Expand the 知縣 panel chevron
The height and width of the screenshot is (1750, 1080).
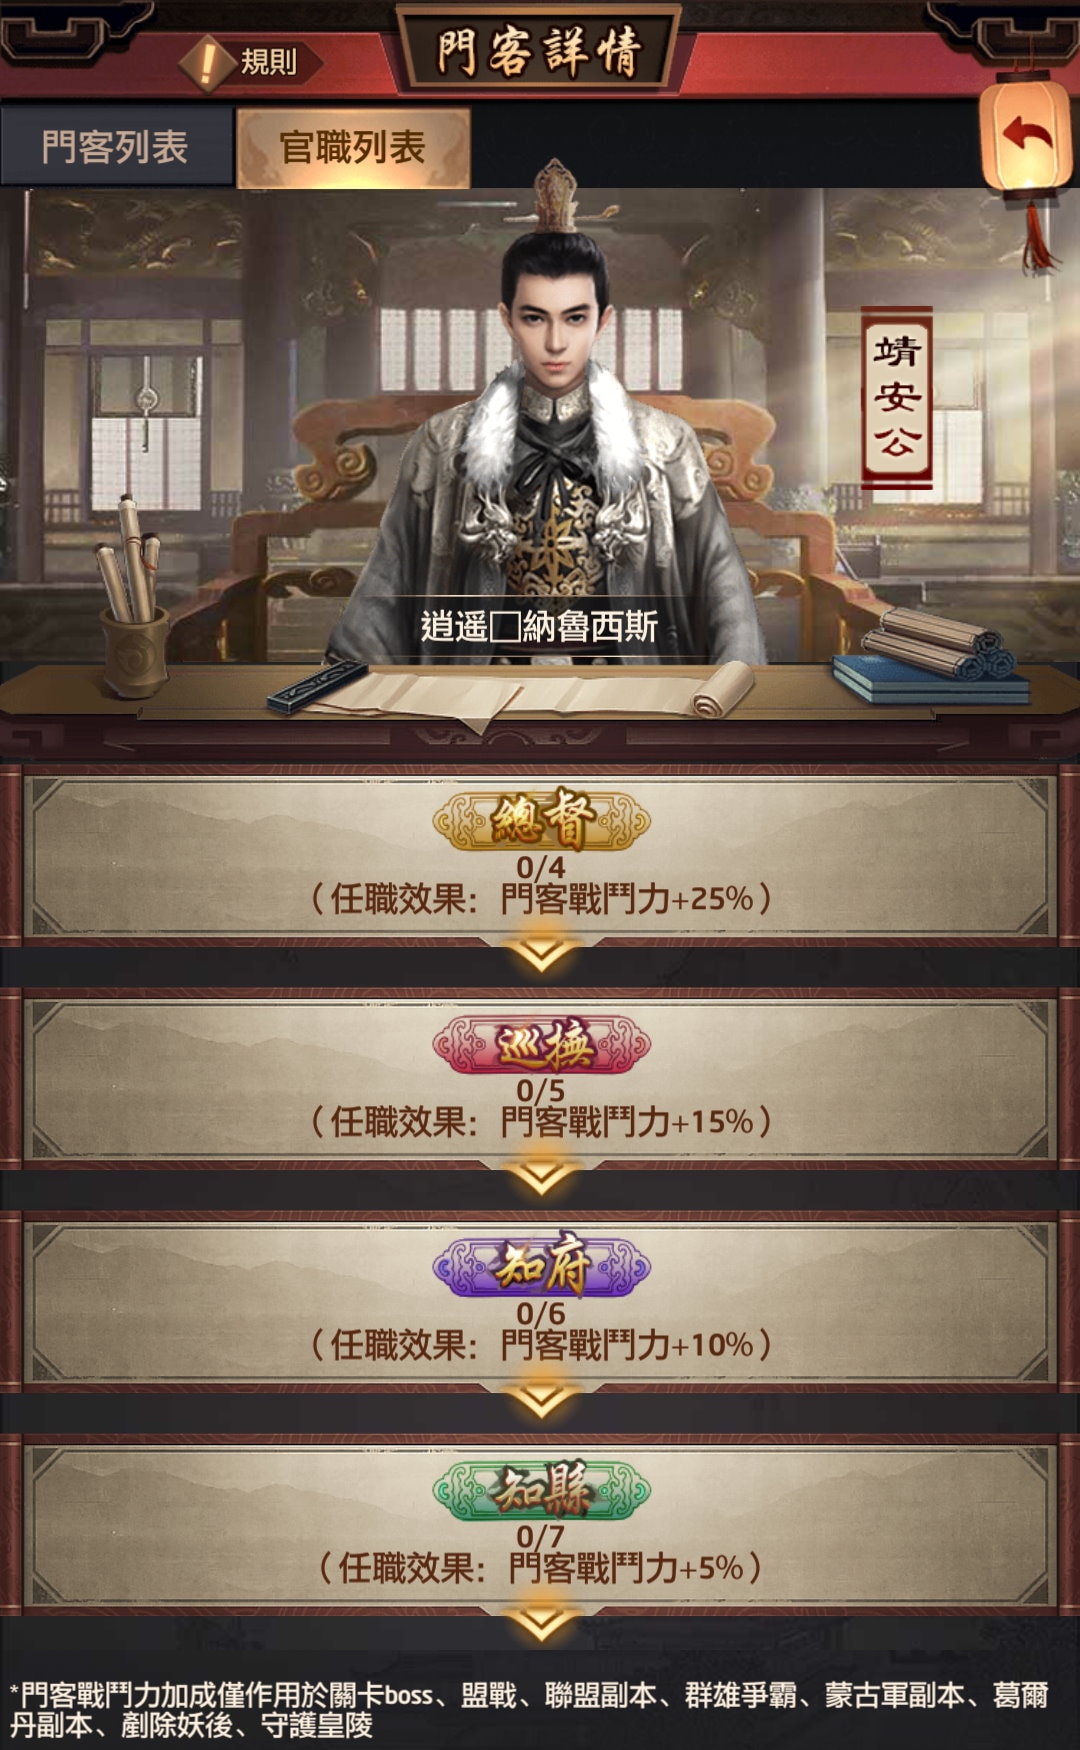[540, 1624]
